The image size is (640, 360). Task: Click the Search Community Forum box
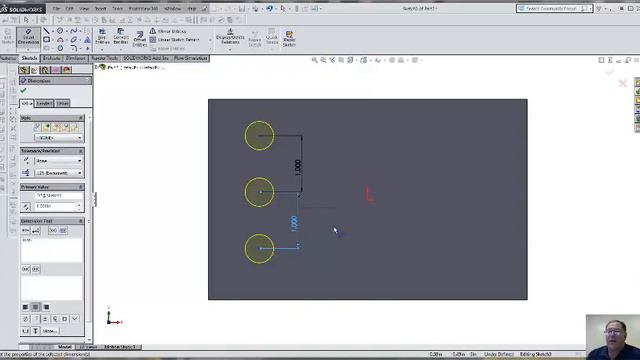click(554, 8)
